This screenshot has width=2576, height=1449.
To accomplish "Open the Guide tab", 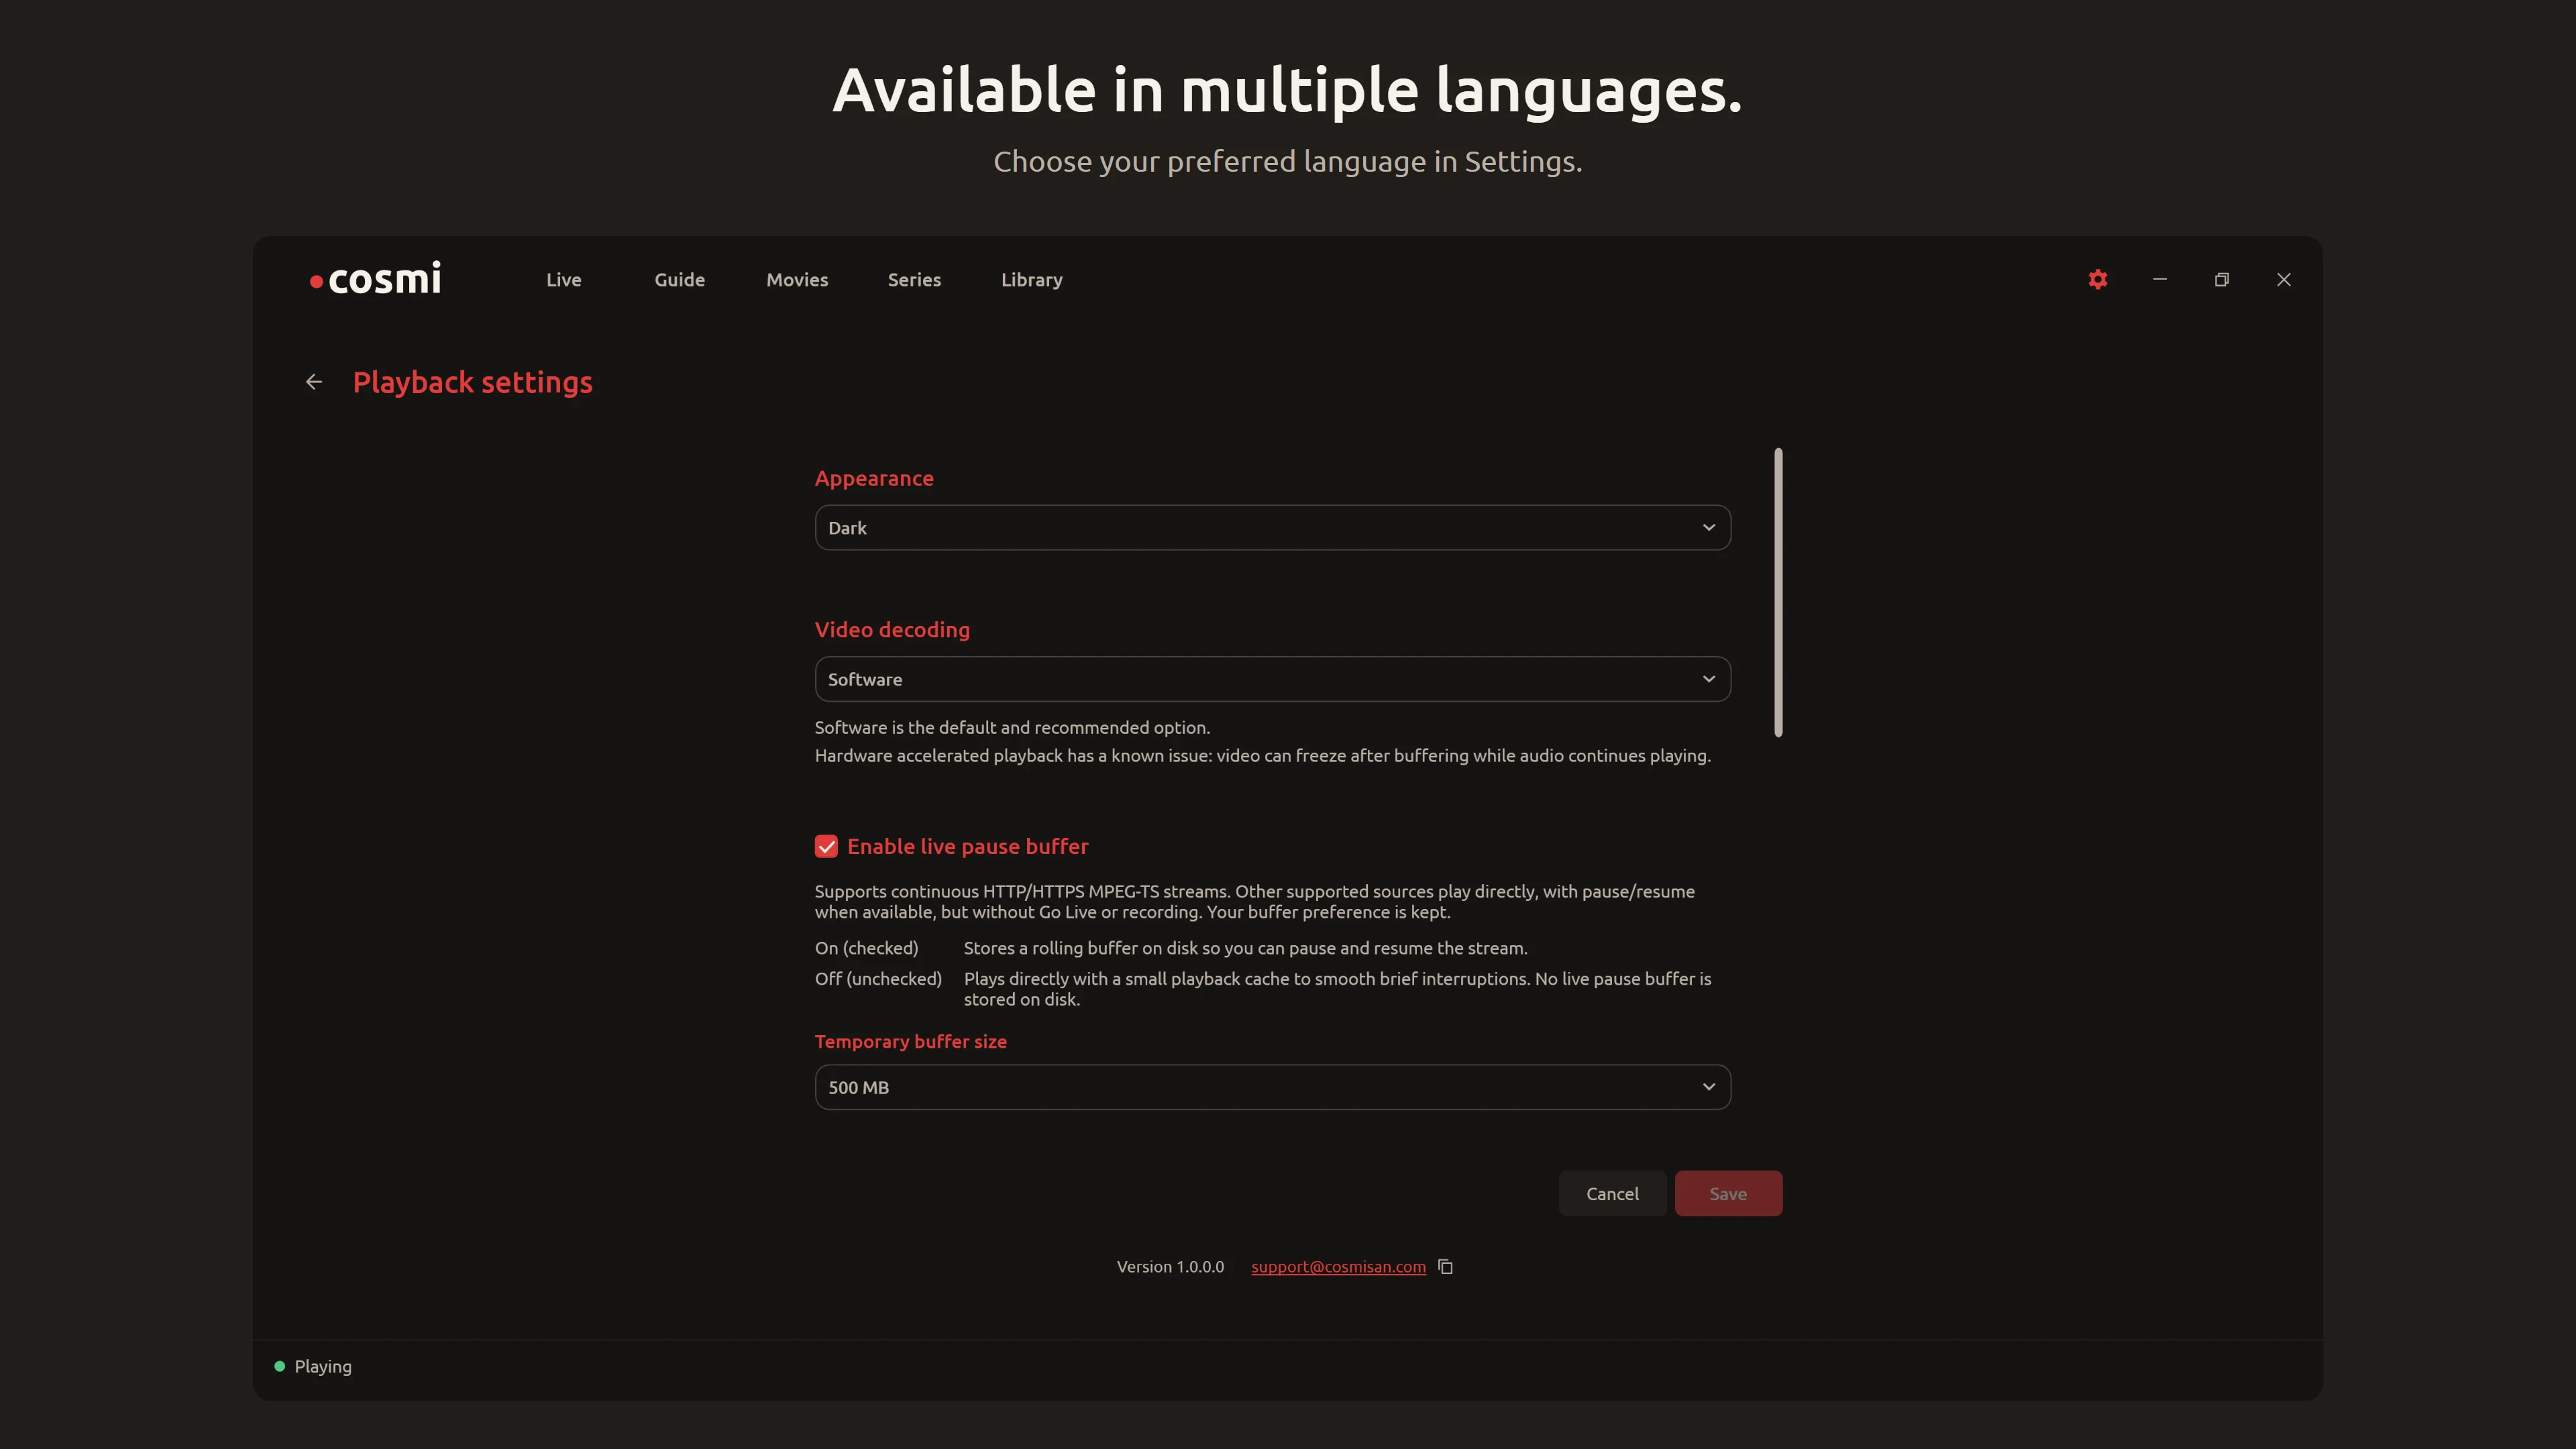I will pos(679,280).
